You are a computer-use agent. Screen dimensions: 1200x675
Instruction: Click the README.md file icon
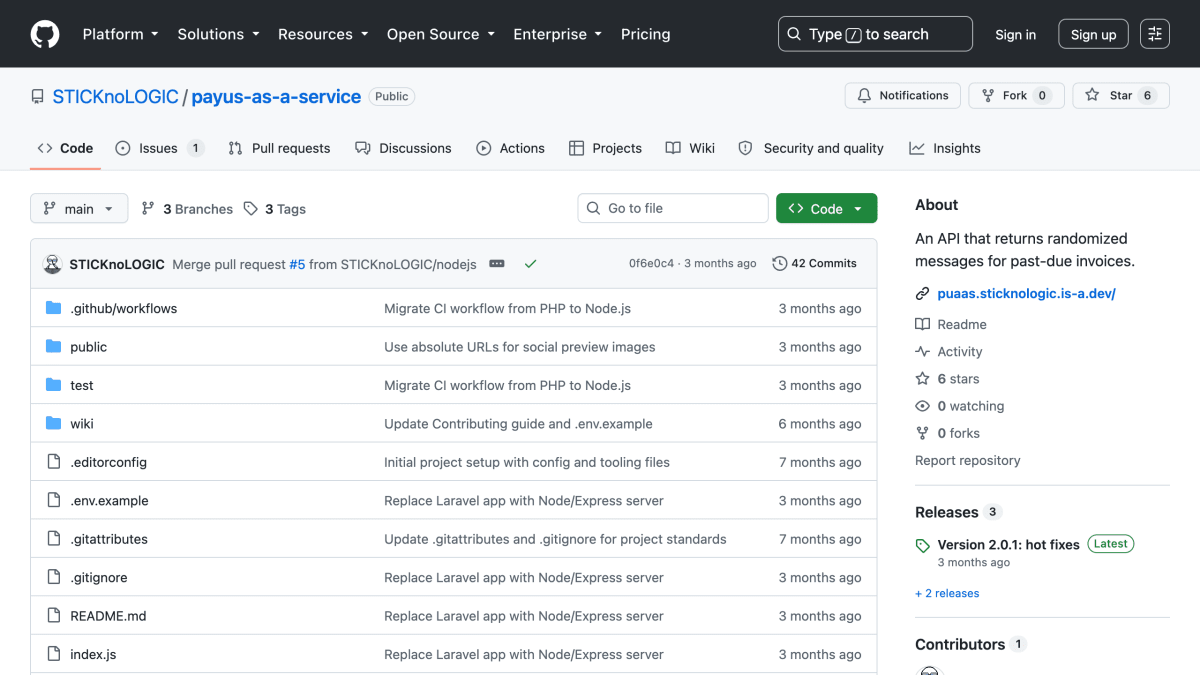coord(54,616)
